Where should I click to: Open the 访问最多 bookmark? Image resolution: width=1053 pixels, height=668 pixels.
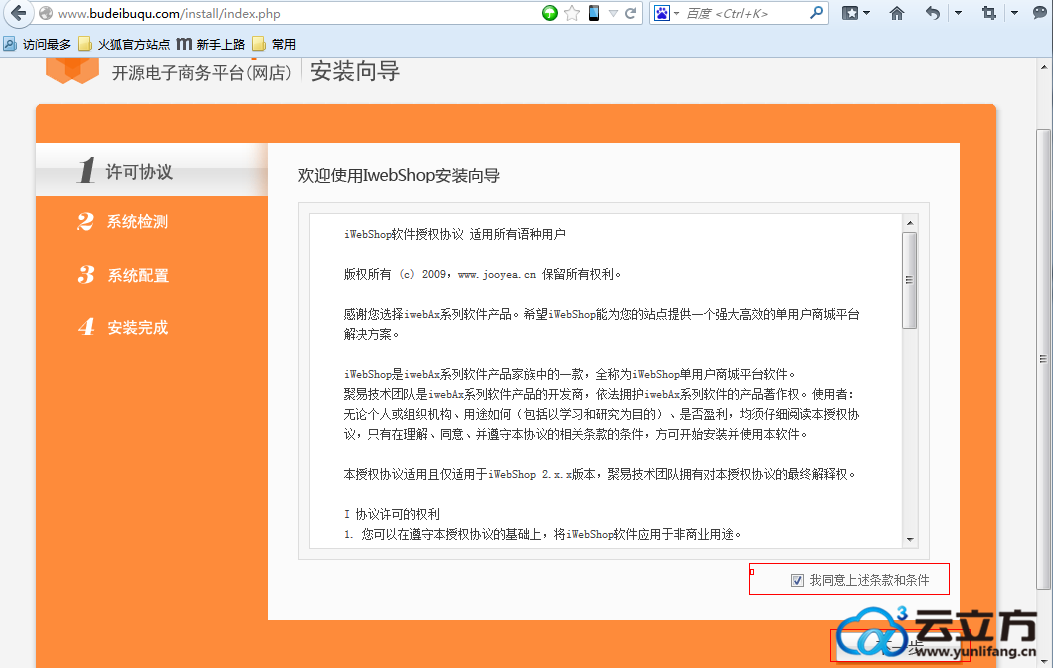37,44
